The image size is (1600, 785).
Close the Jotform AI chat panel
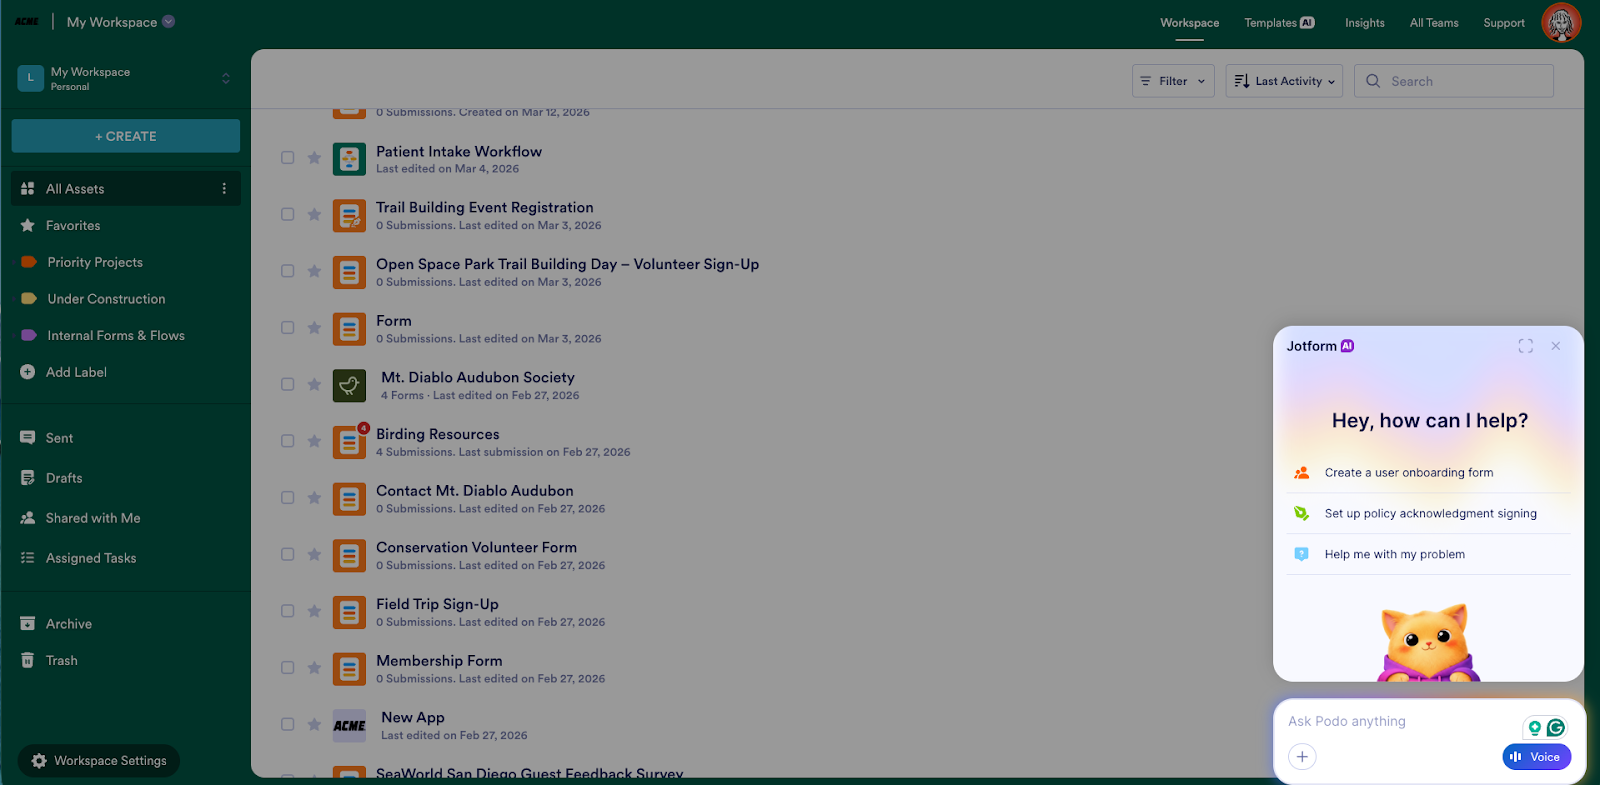(x=1556, y=346)
